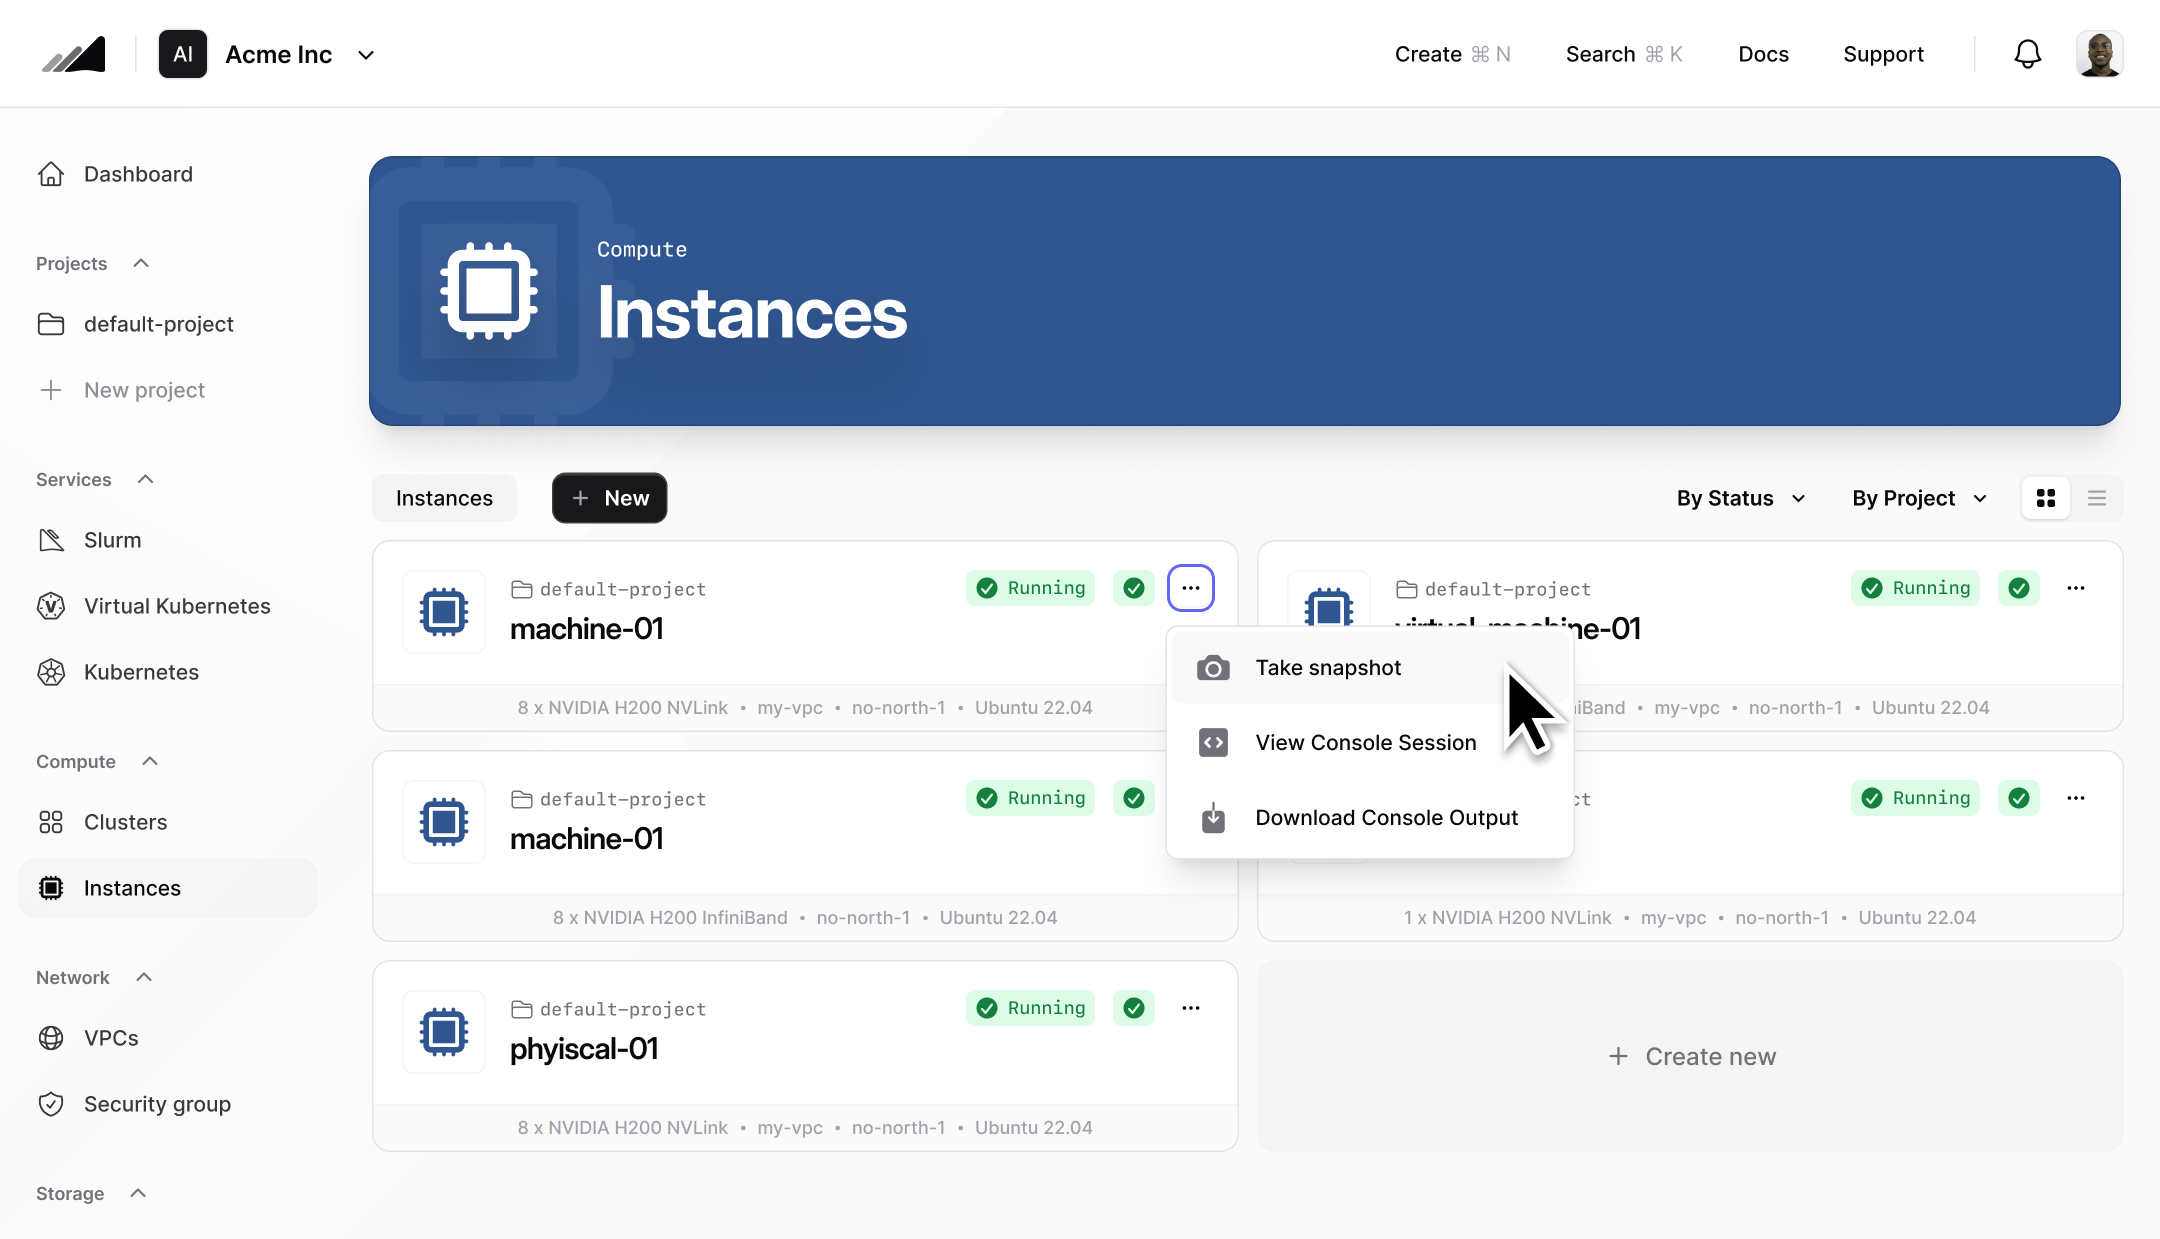Choose Download Console Output

click(1386, 818)
